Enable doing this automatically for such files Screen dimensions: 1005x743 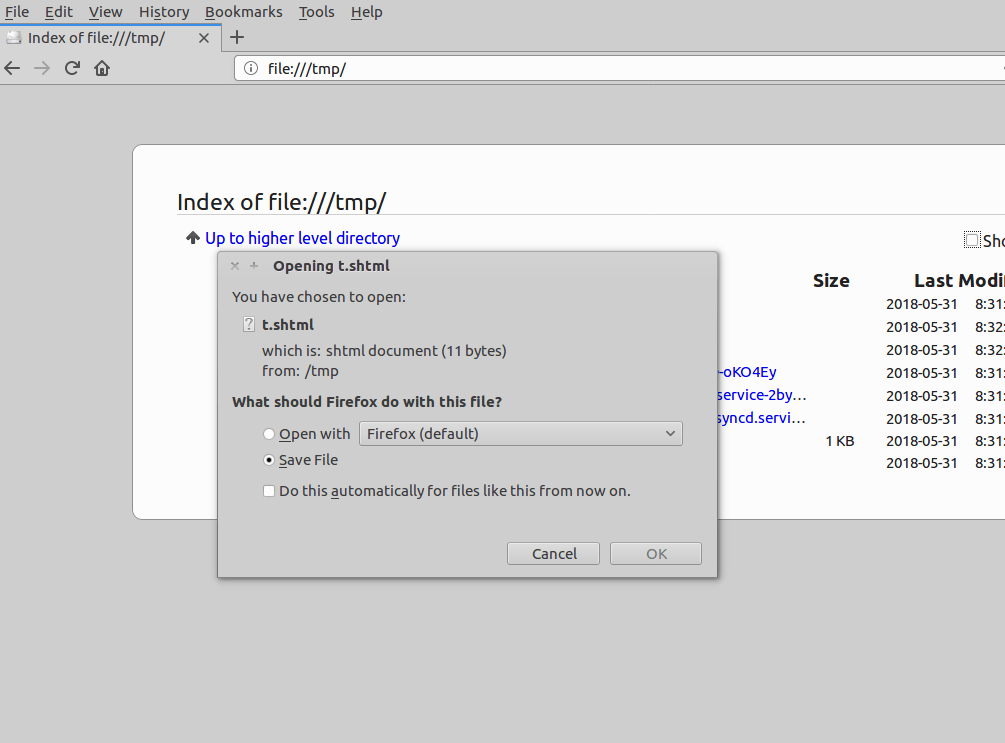click(269, 491)
